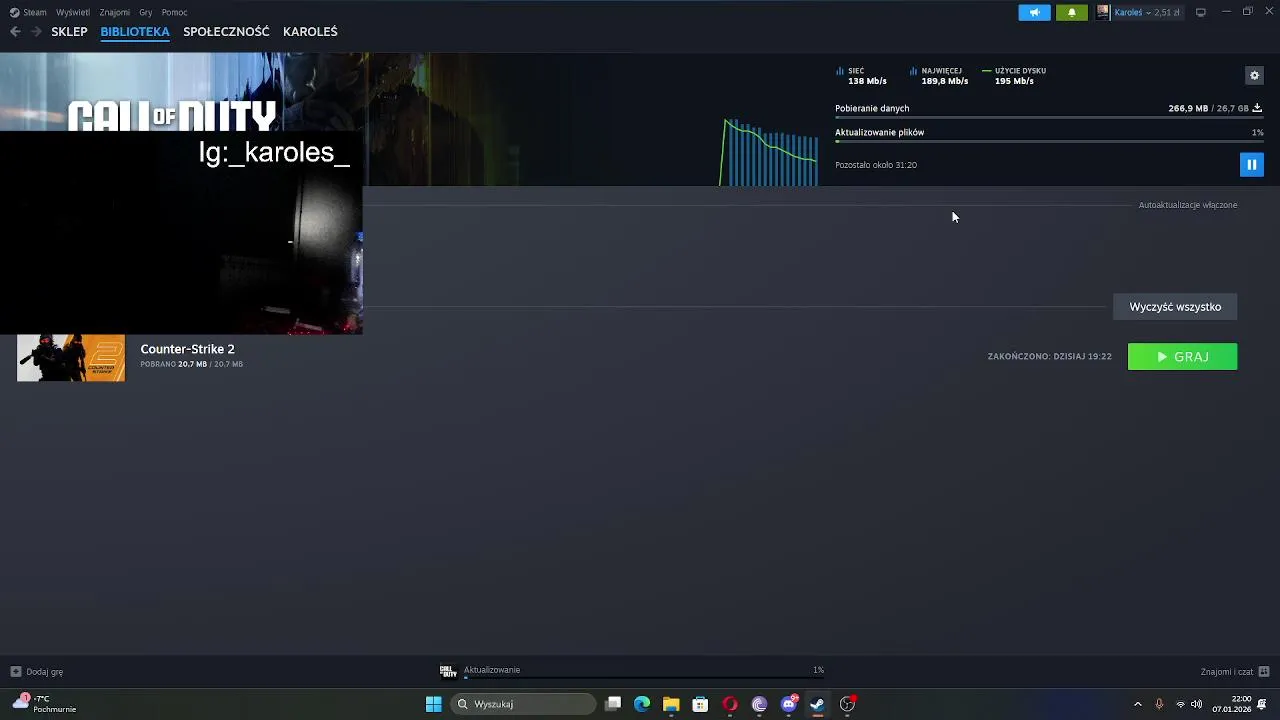Click bottom bar Call of Duty icon

(448, 671)
